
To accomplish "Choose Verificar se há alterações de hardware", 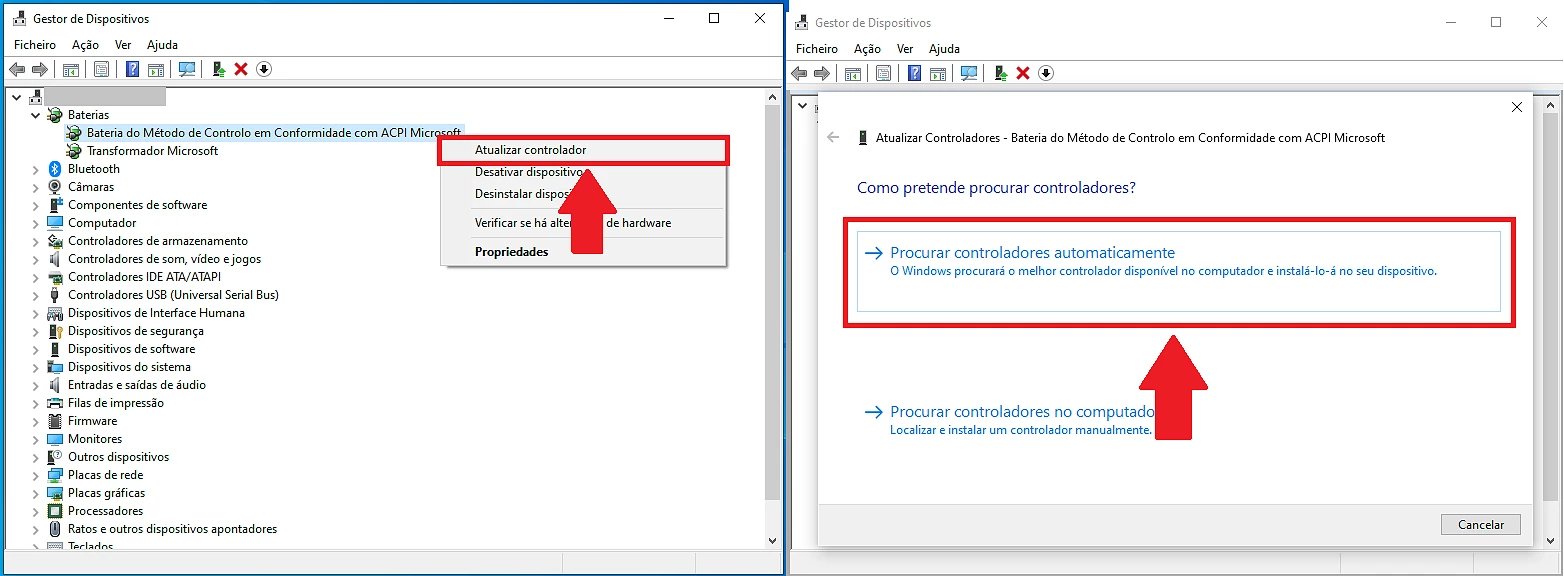I will 584,223.
